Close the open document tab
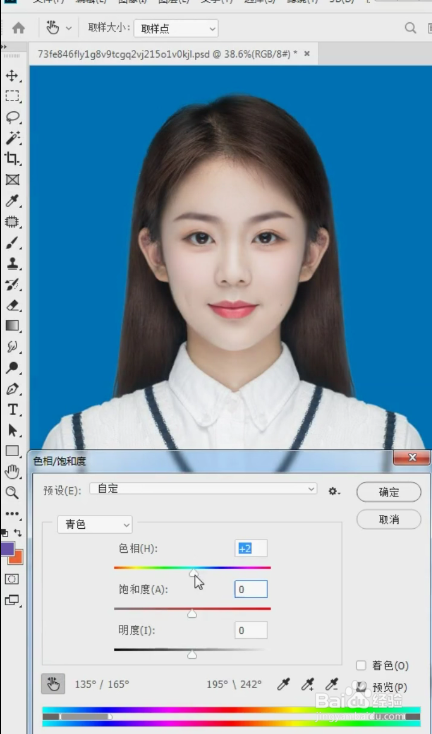 pyautogui.click(x=307, y=54)
